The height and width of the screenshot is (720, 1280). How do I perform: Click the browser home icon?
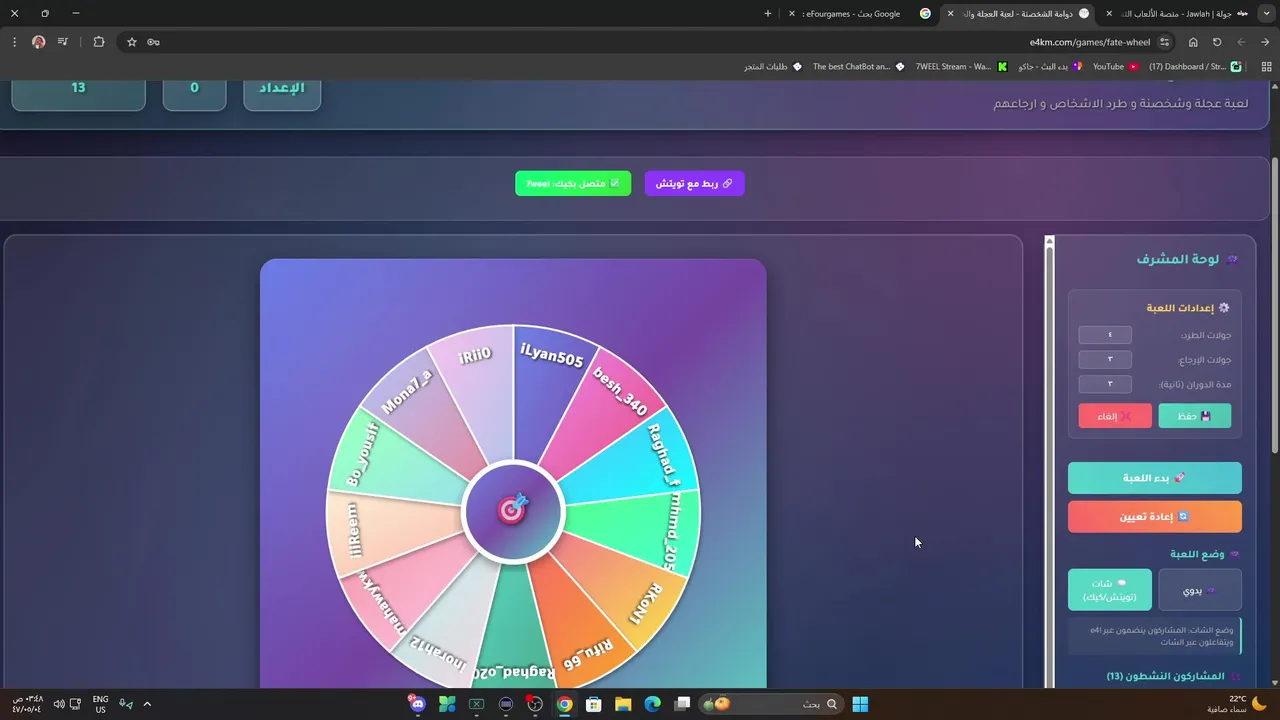pyautogui.click(x=1193, y=42)
